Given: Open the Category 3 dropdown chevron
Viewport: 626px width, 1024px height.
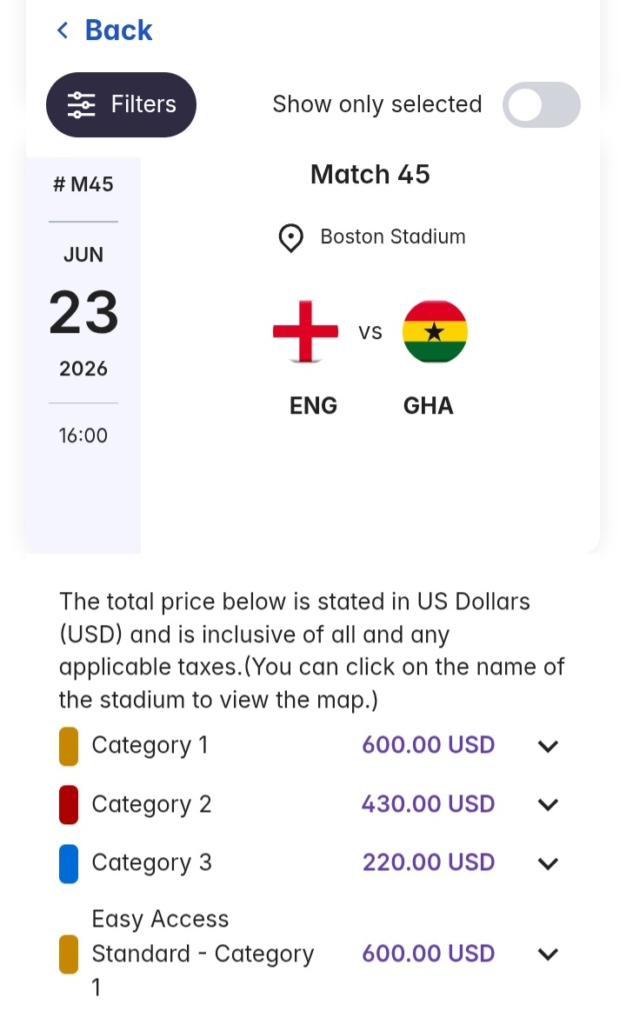Looking at the screenshot, I should click(x=548, y=863).
